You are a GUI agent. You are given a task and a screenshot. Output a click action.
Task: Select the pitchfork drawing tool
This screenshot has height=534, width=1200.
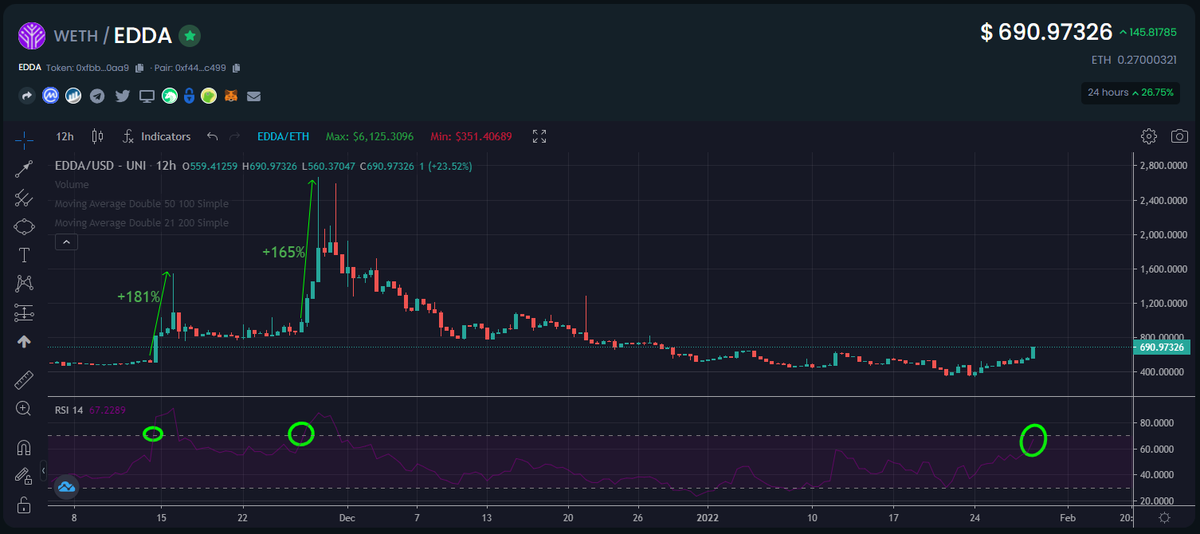point(24,198)
